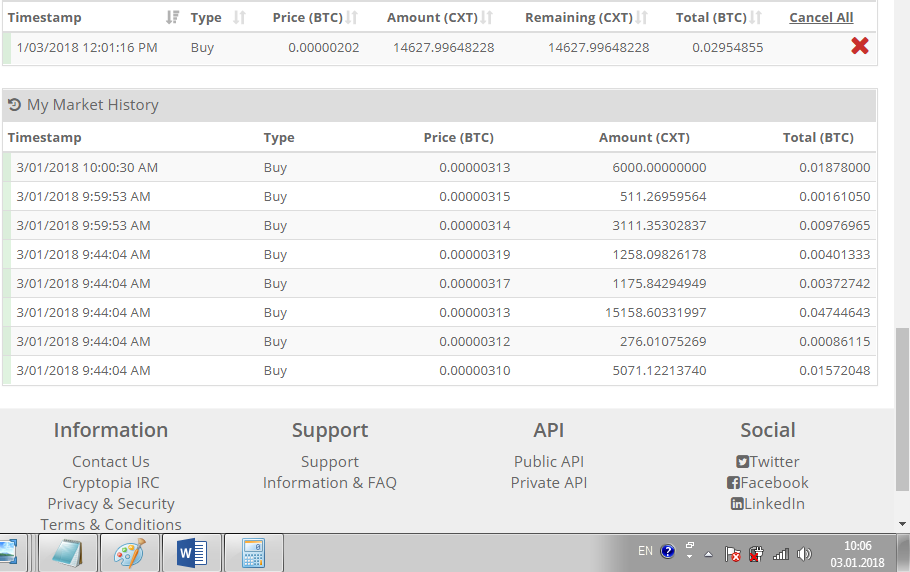This screenshot has width=910, height=572.
Task: Open Microsoft Word from the taskbar
Action: pos(191,553)
